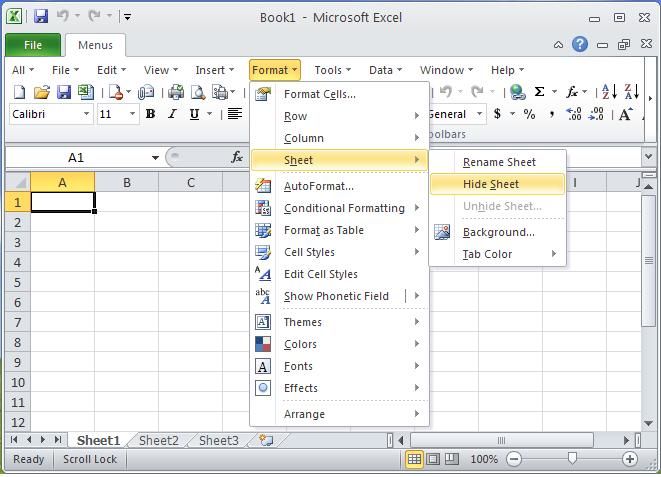Toggle Bold formatting
The width and height of the screenshot is (661, 477).
[x=150, y=114]
